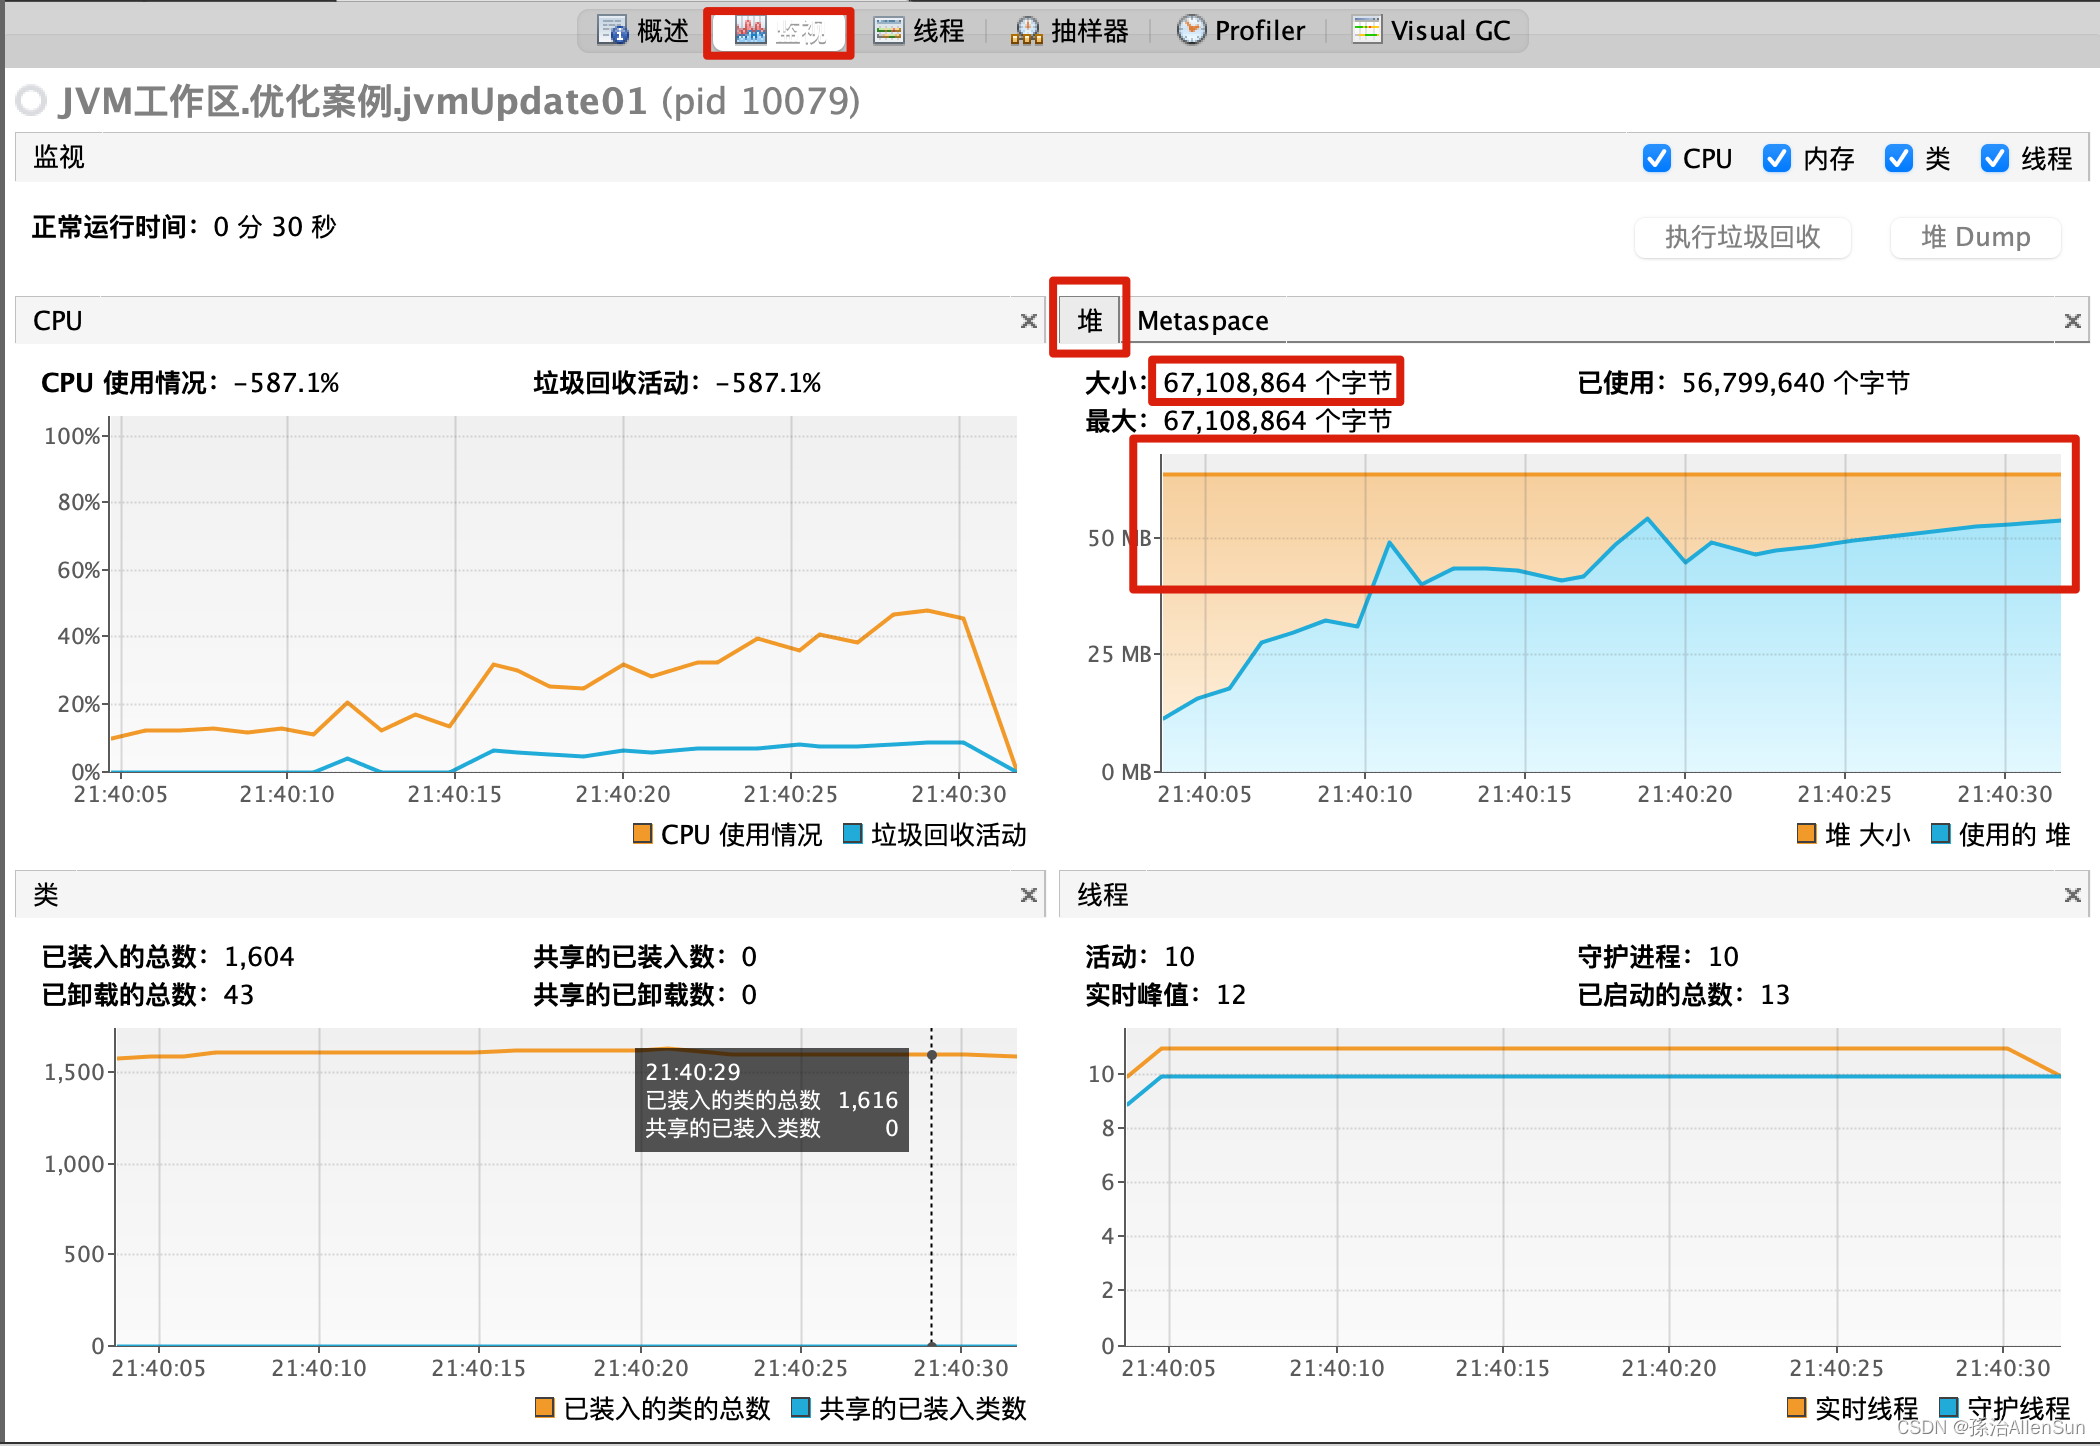Image resolution: width=2100 pixels, height=1446 pixels.
Task: Close the CPU chart panel
Action: point(1028,321)
